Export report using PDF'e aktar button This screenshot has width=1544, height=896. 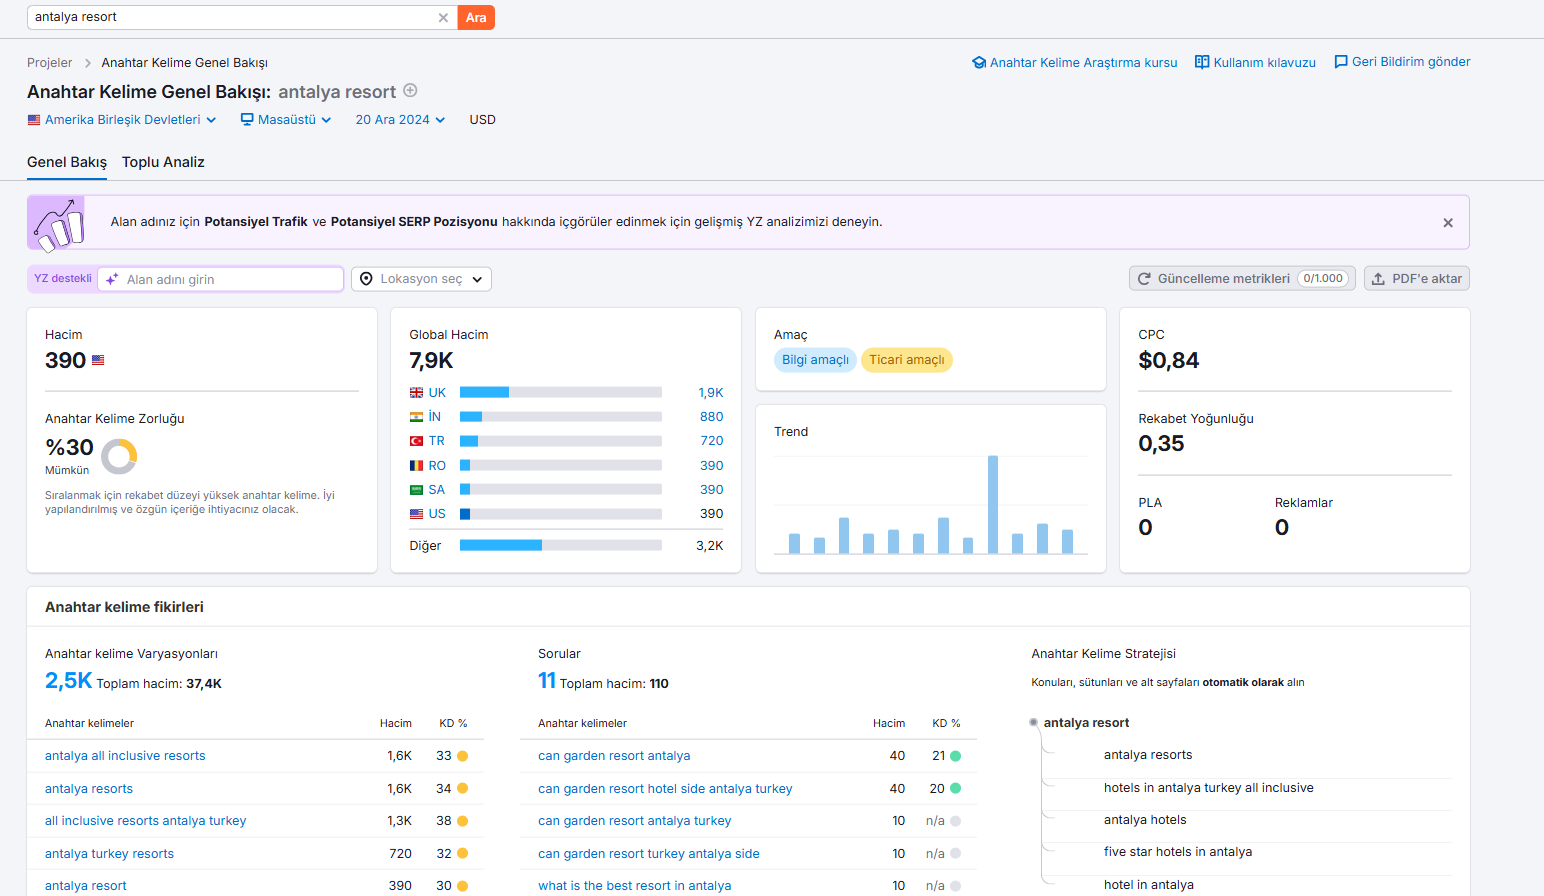point(1416,279)
